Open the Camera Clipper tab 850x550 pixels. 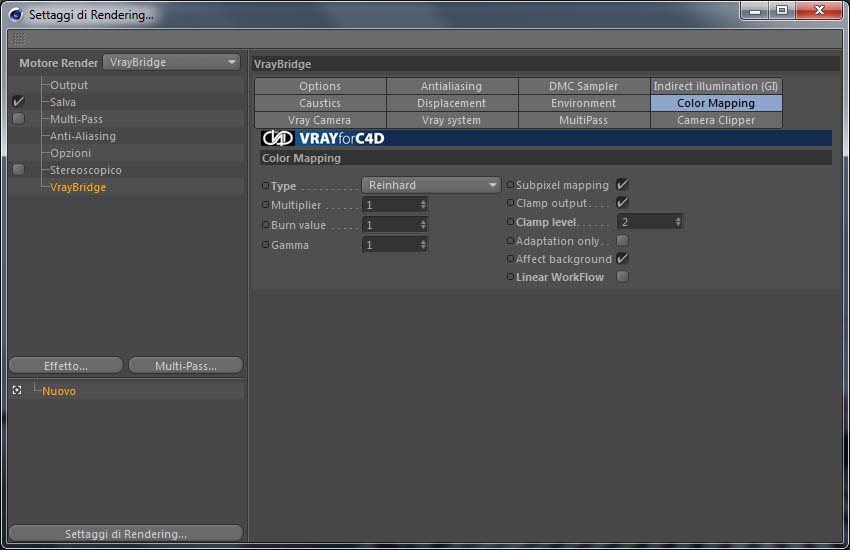click(x=716, y=120)
